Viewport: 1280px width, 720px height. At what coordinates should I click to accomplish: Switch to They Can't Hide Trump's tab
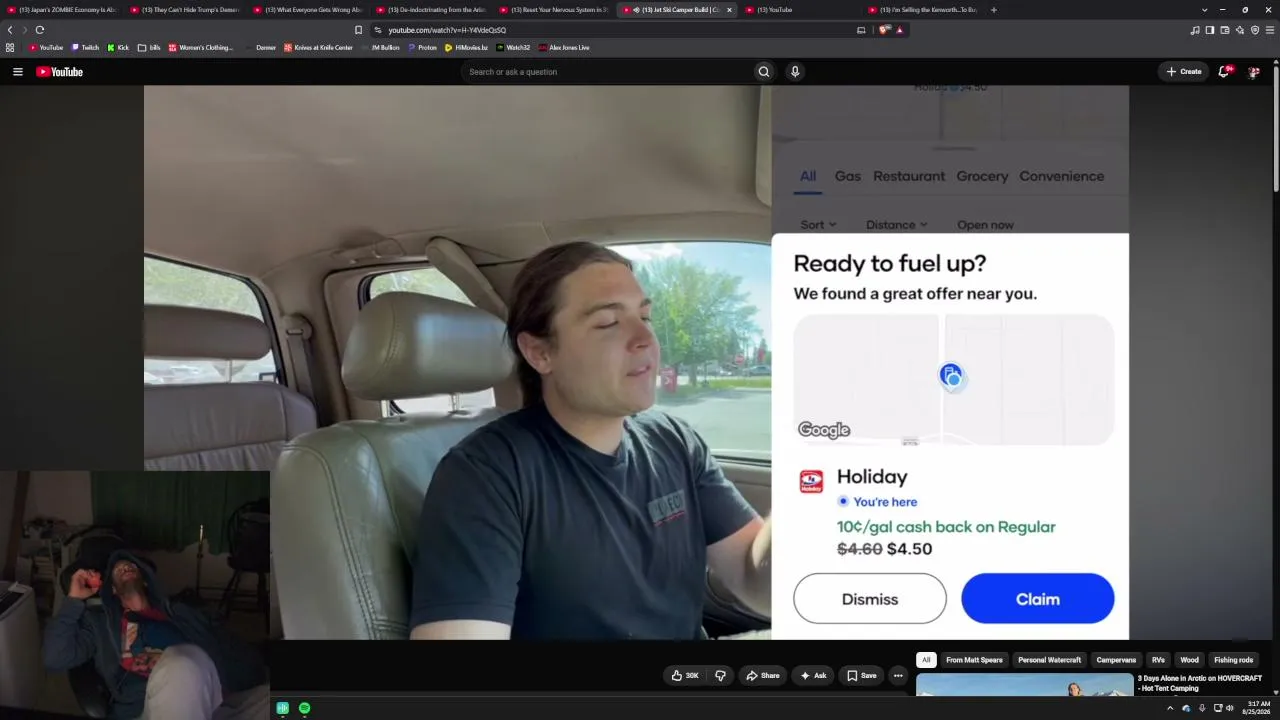tap(185, 10)
